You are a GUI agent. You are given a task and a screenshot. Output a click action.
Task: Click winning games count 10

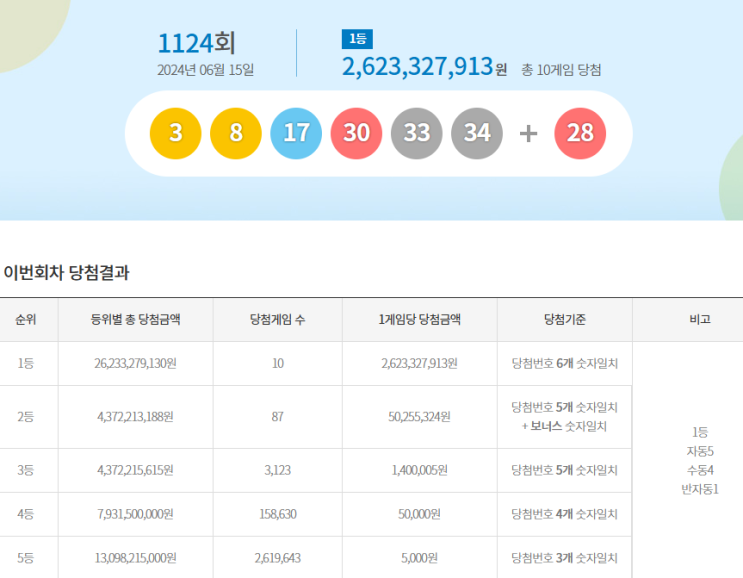[x=278, y=363]
